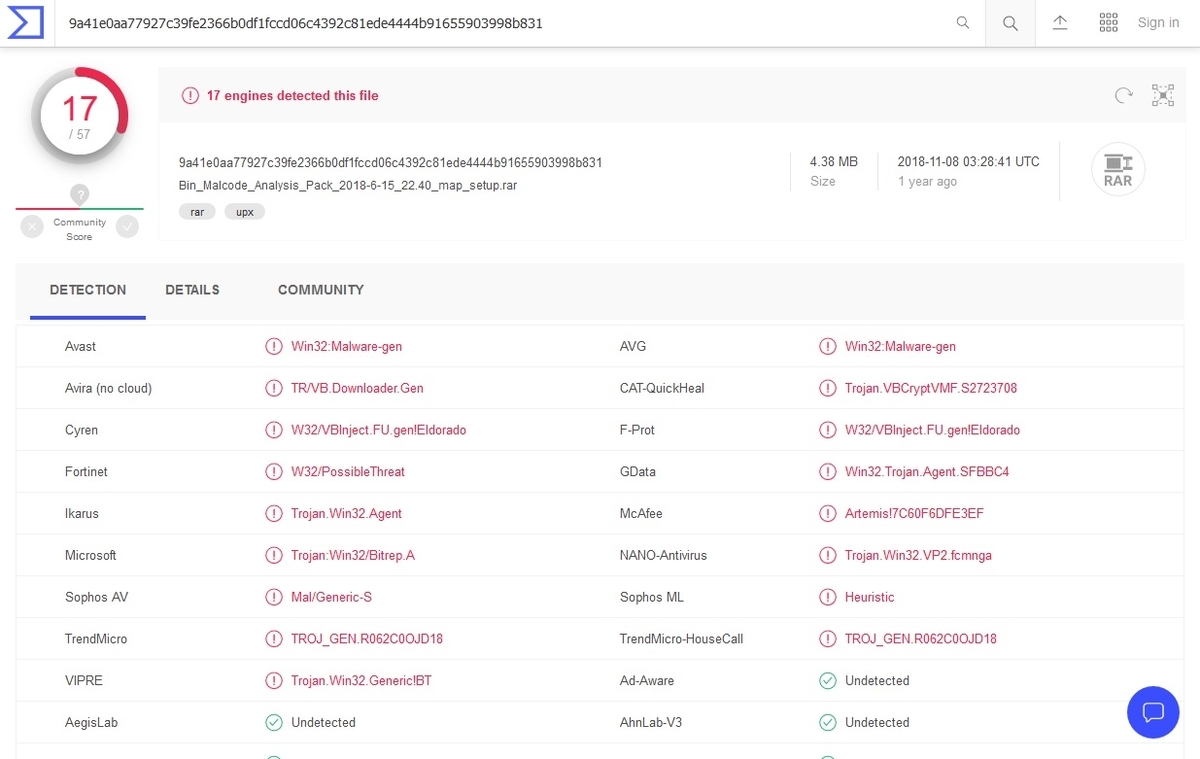This screenshot has height=759, width=1200.
Task: Click the alert icon beside 17 engines detected
Action: 190,96
